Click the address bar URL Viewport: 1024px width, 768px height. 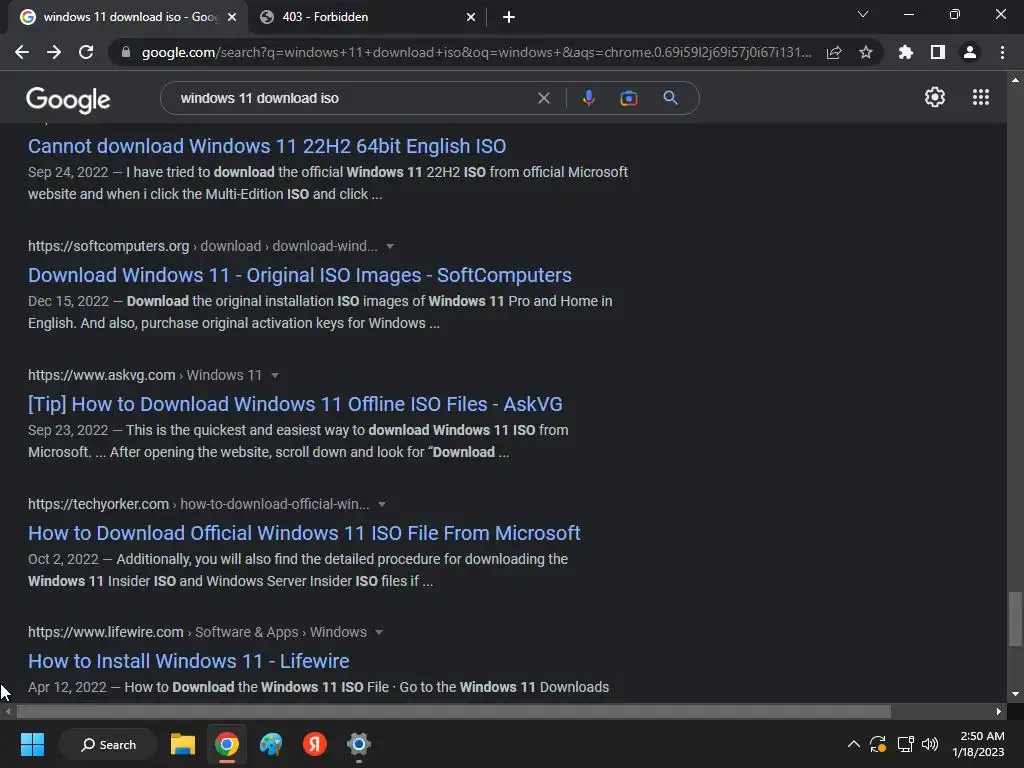click(476, 52)
